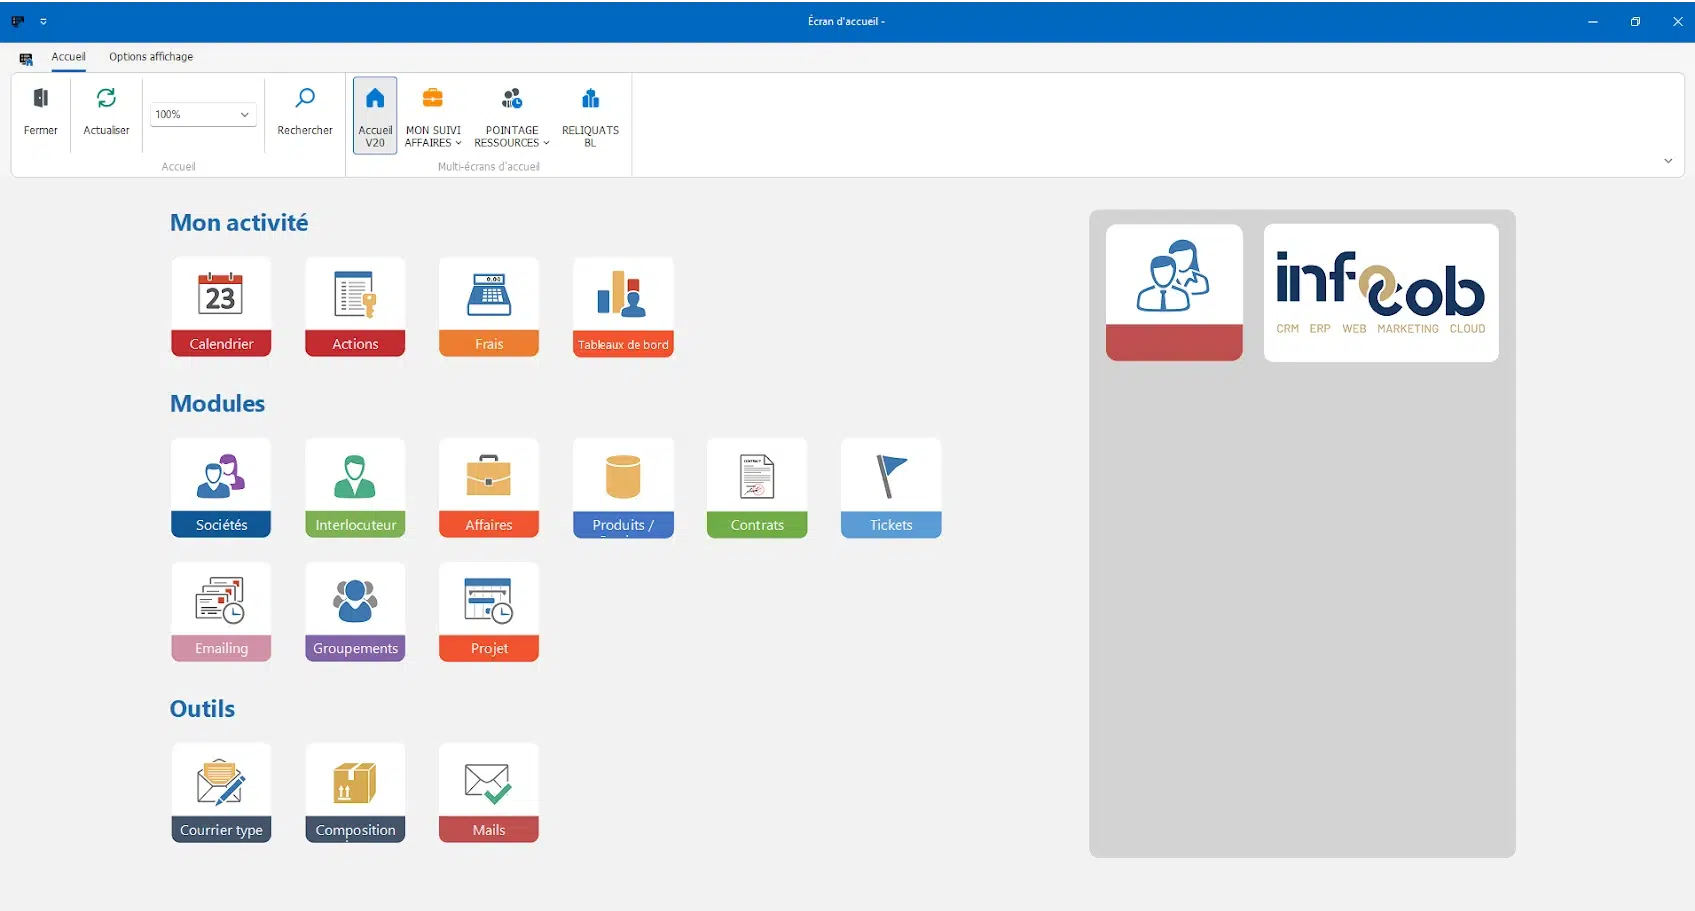Open the Sociétés module

click(221, 488)
